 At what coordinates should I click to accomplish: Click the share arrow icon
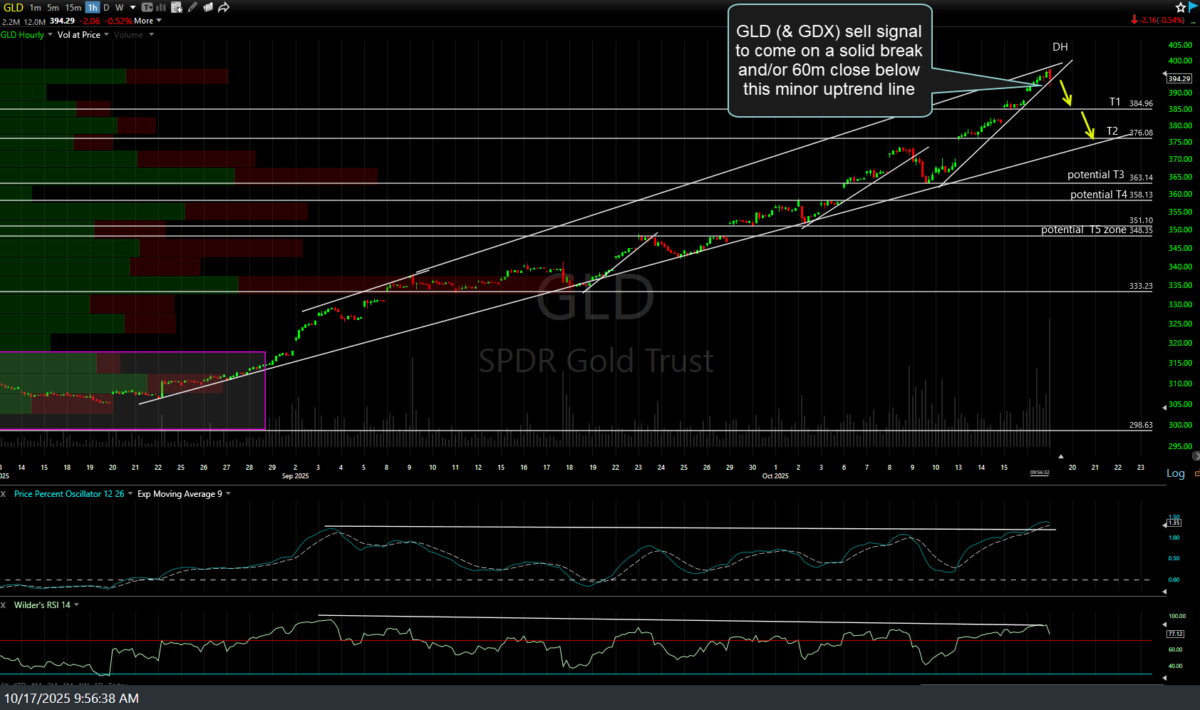[x=225, y=7]
